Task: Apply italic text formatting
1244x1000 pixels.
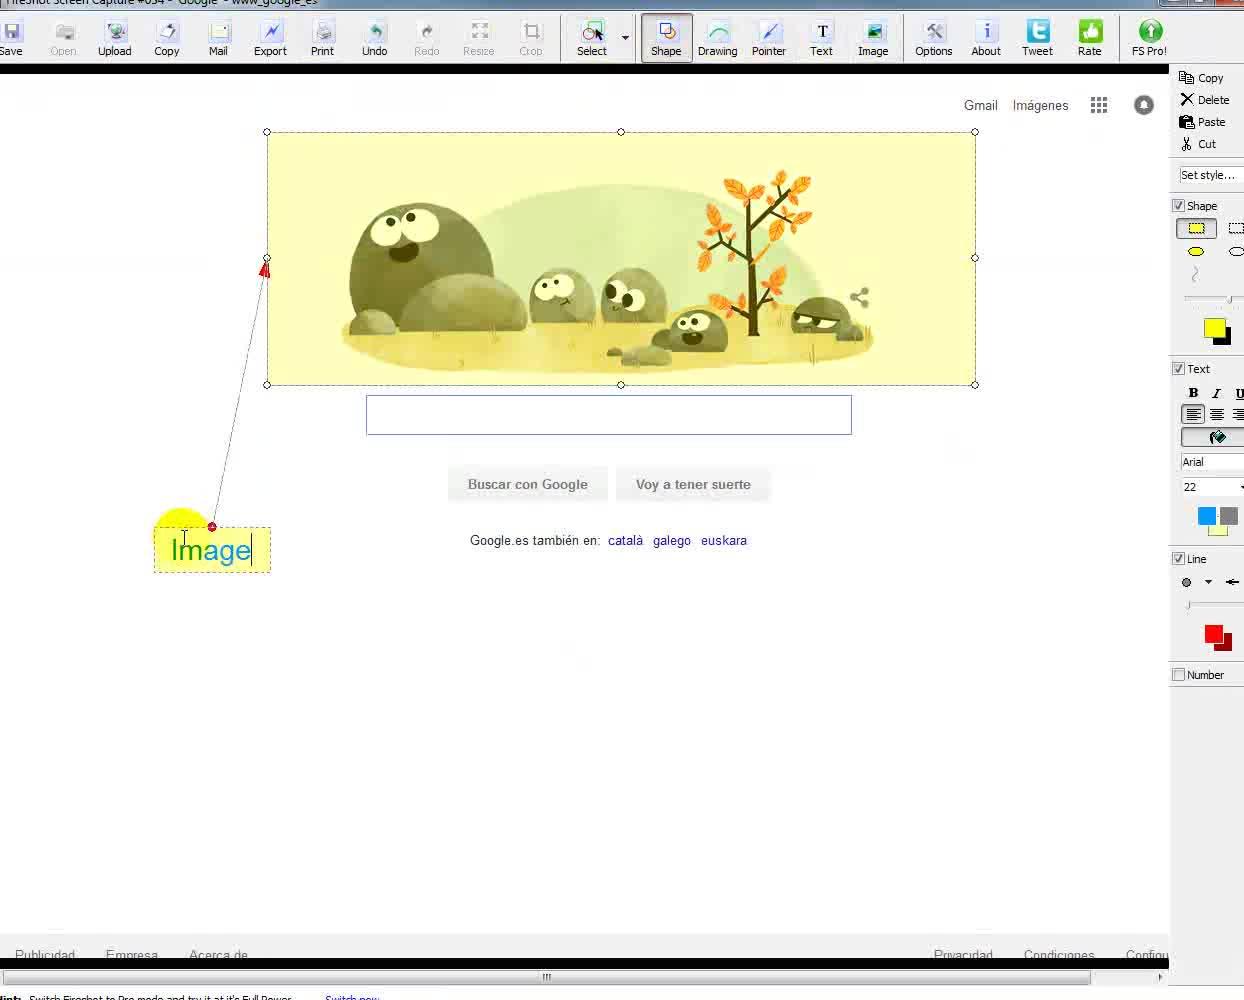Action: (1216, 393)
